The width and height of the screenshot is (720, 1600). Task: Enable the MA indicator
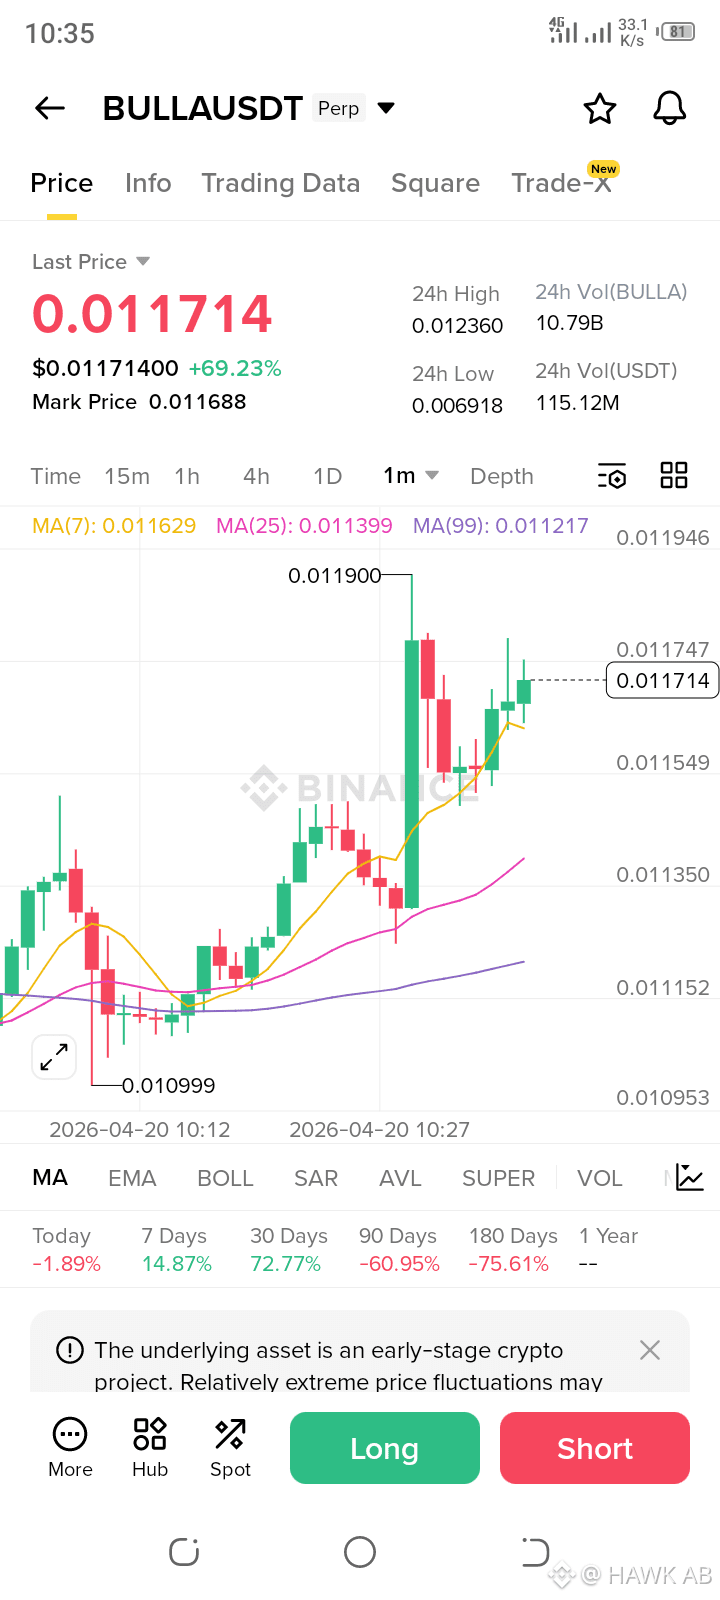point(50,1178)
